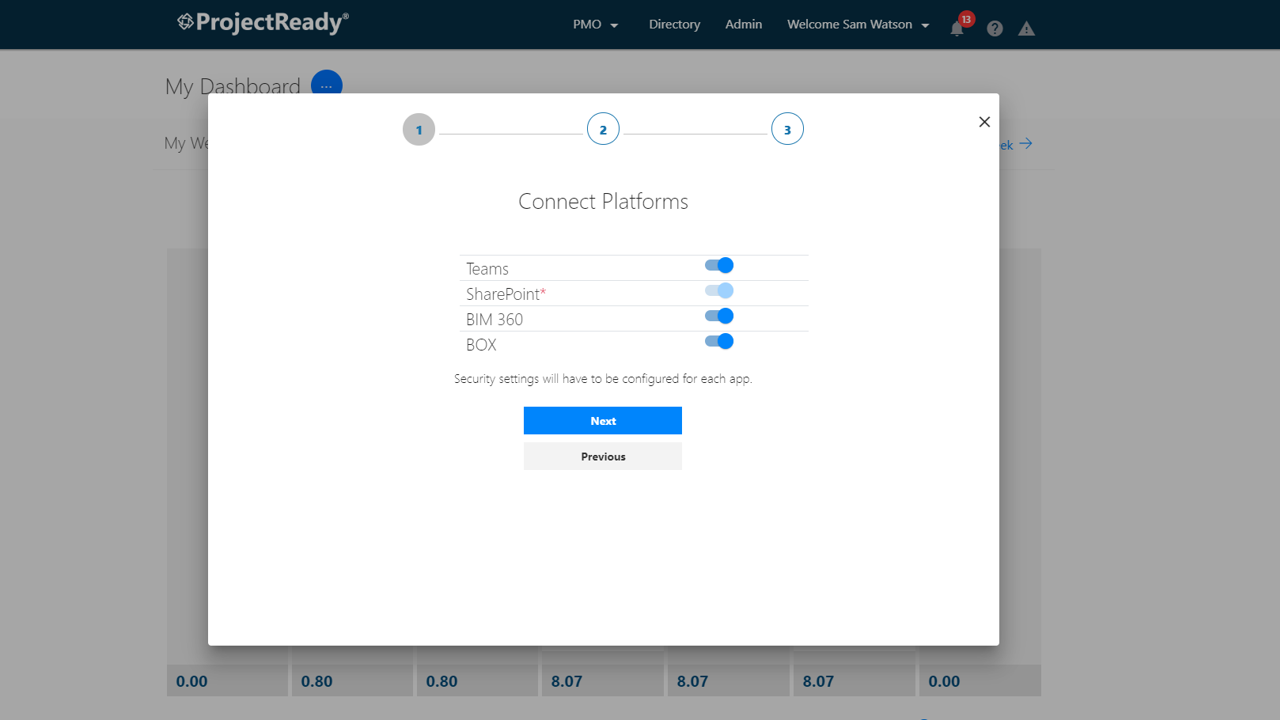Open the help question mark icon
This screenshot has height=720, width=1280.
tap(994, 28)
